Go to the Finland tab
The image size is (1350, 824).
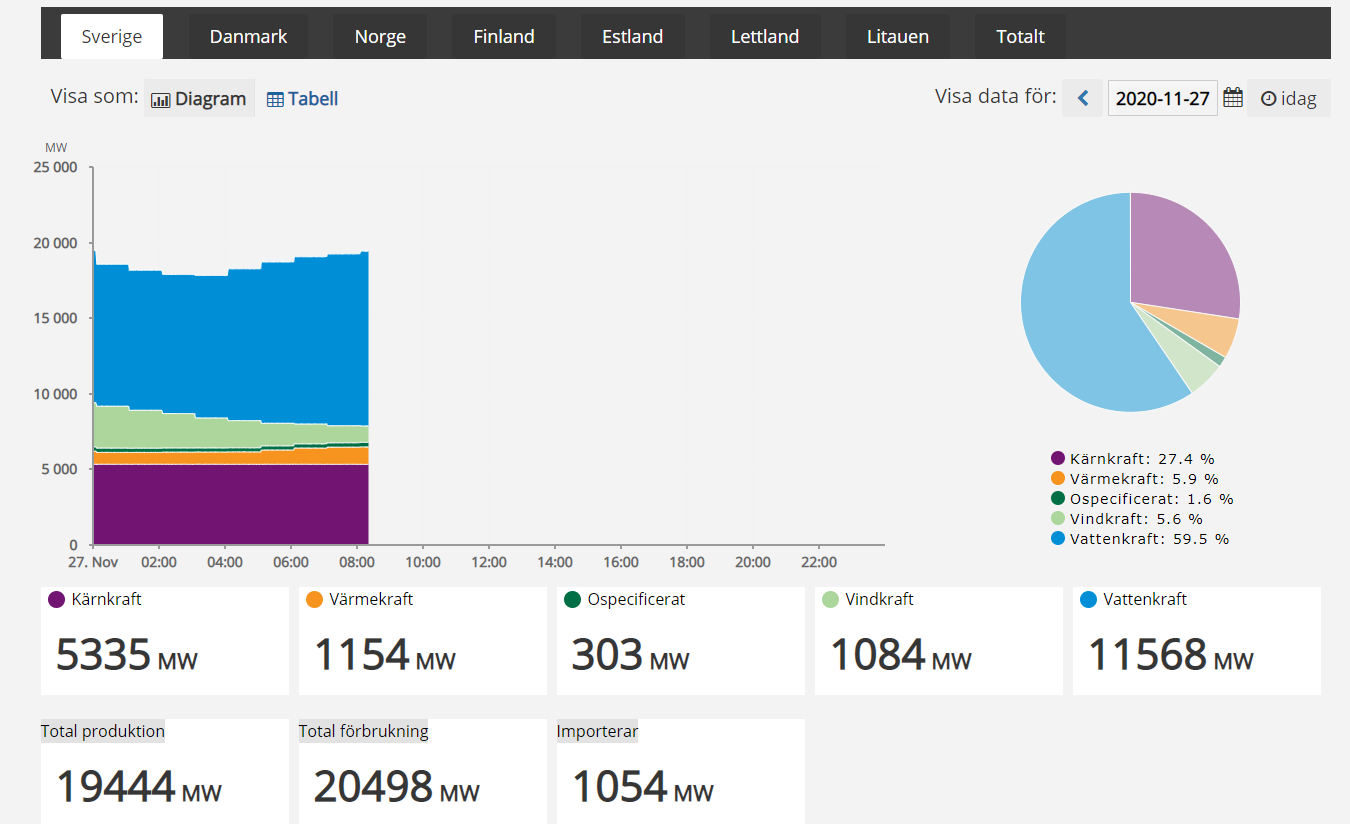[504, 37]
